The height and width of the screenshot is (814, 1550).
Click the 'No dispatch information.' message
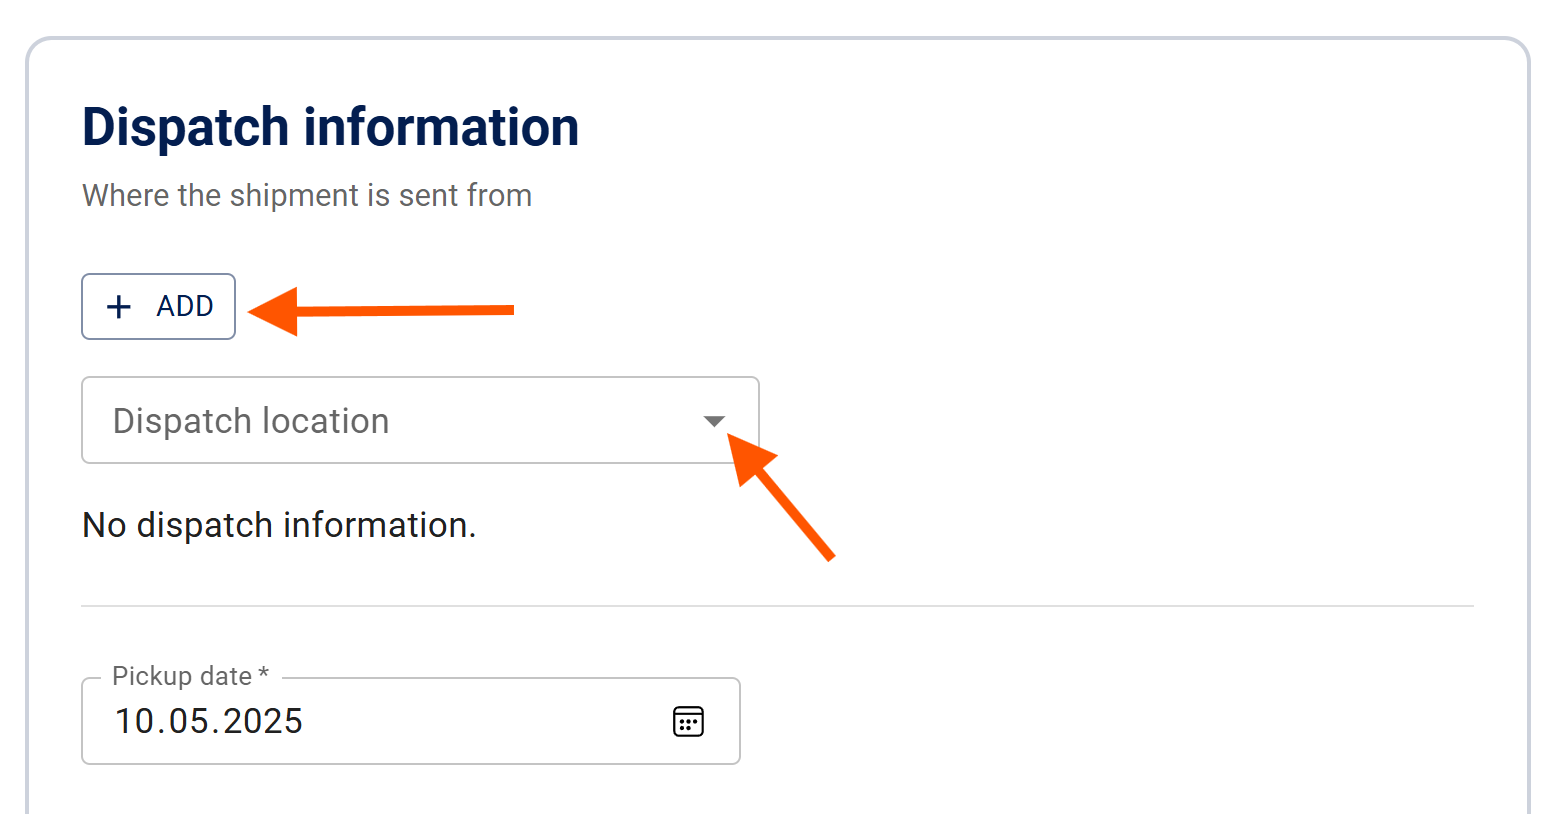[x=279, y=525]
